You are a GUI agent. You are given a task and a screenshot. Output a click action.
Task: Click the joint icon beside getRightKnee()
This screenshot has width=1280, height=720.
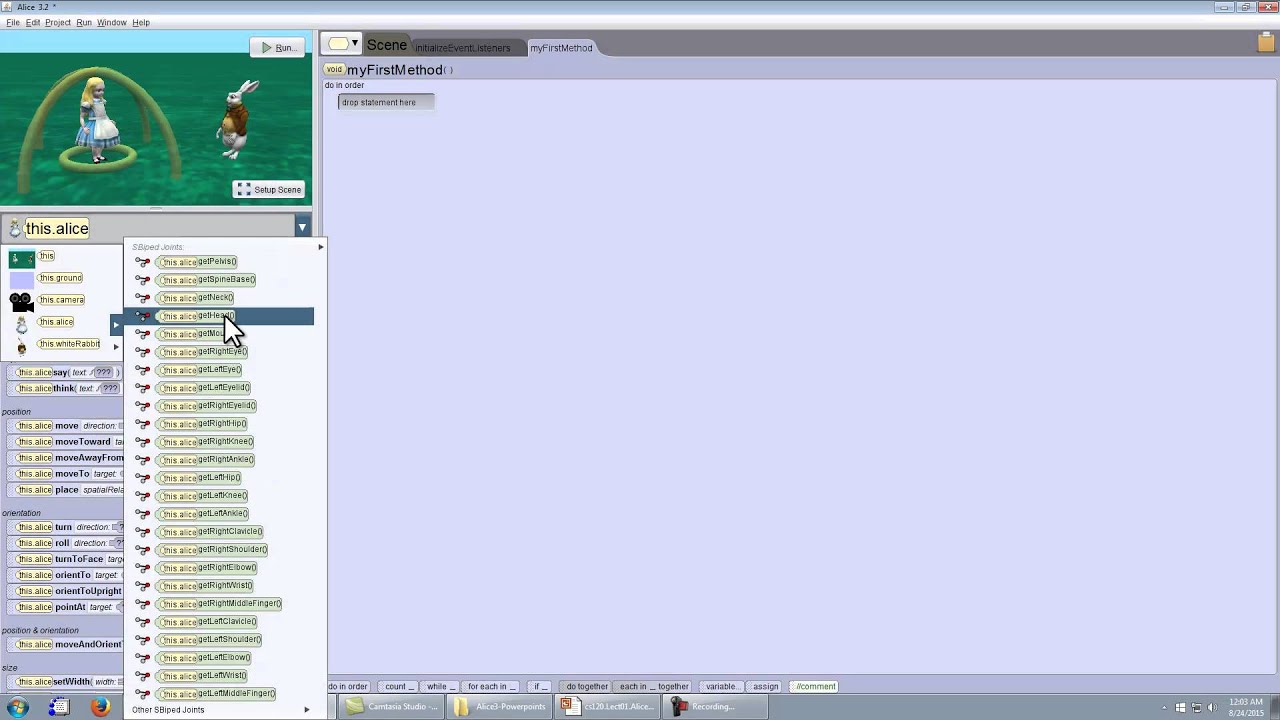[x=143, y=442]
